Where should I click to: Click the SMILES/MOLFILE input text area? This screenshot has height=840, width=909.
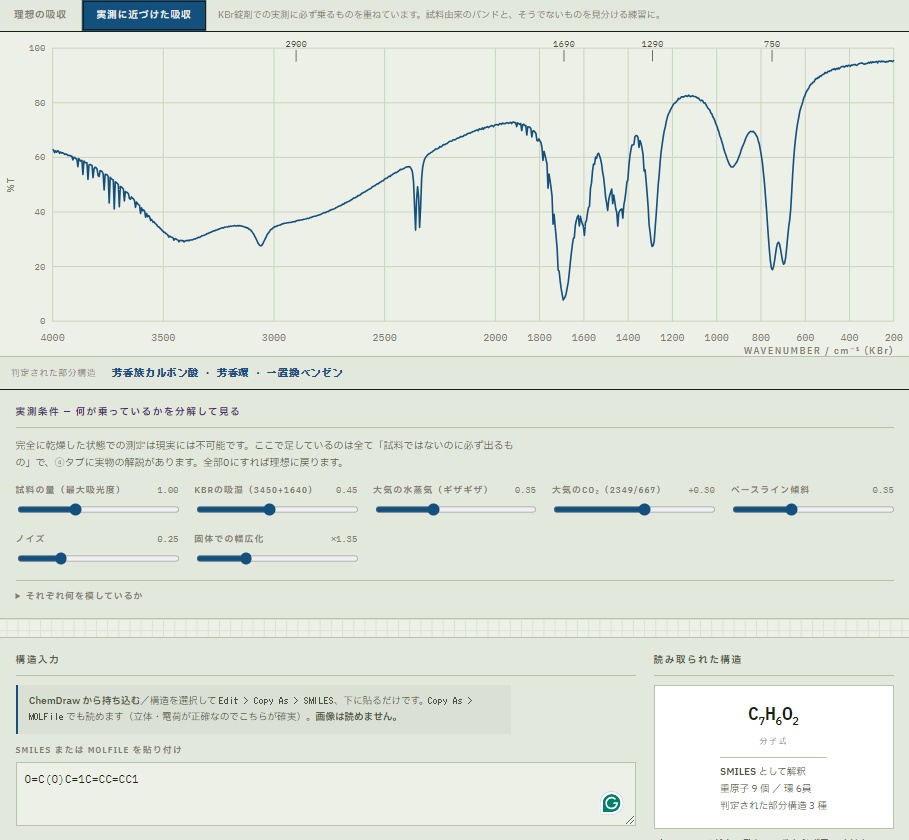click(x=325, y=794)
